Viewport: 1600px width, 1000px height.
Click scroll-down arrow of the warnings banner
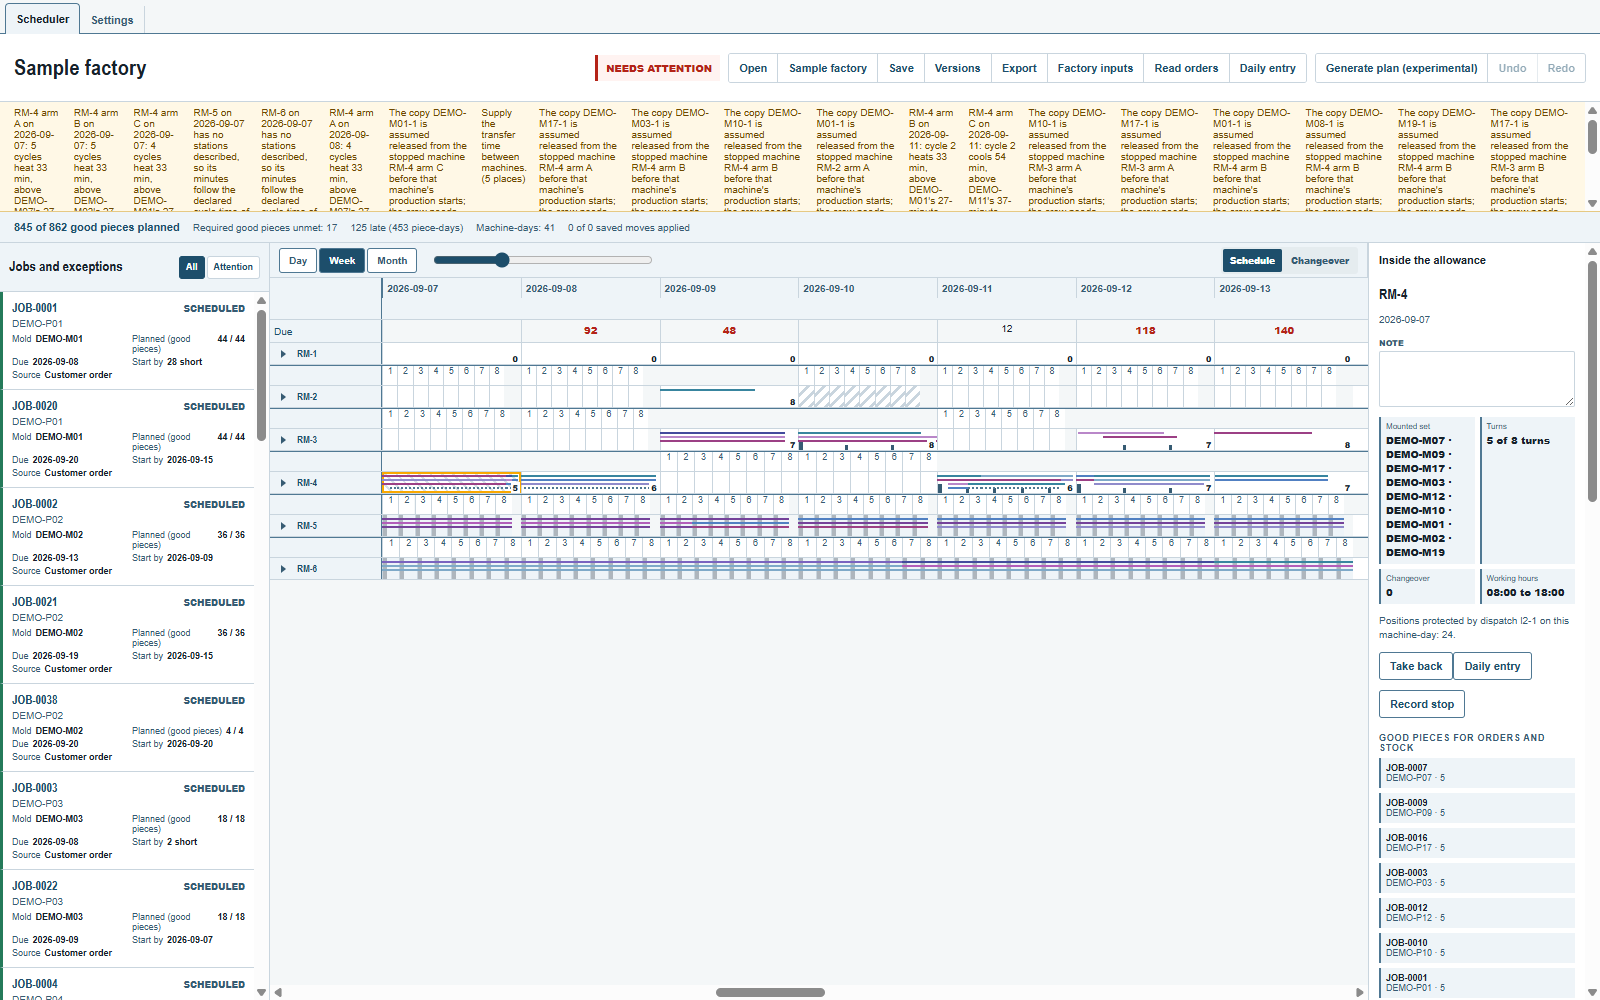tap(1592, 204)
